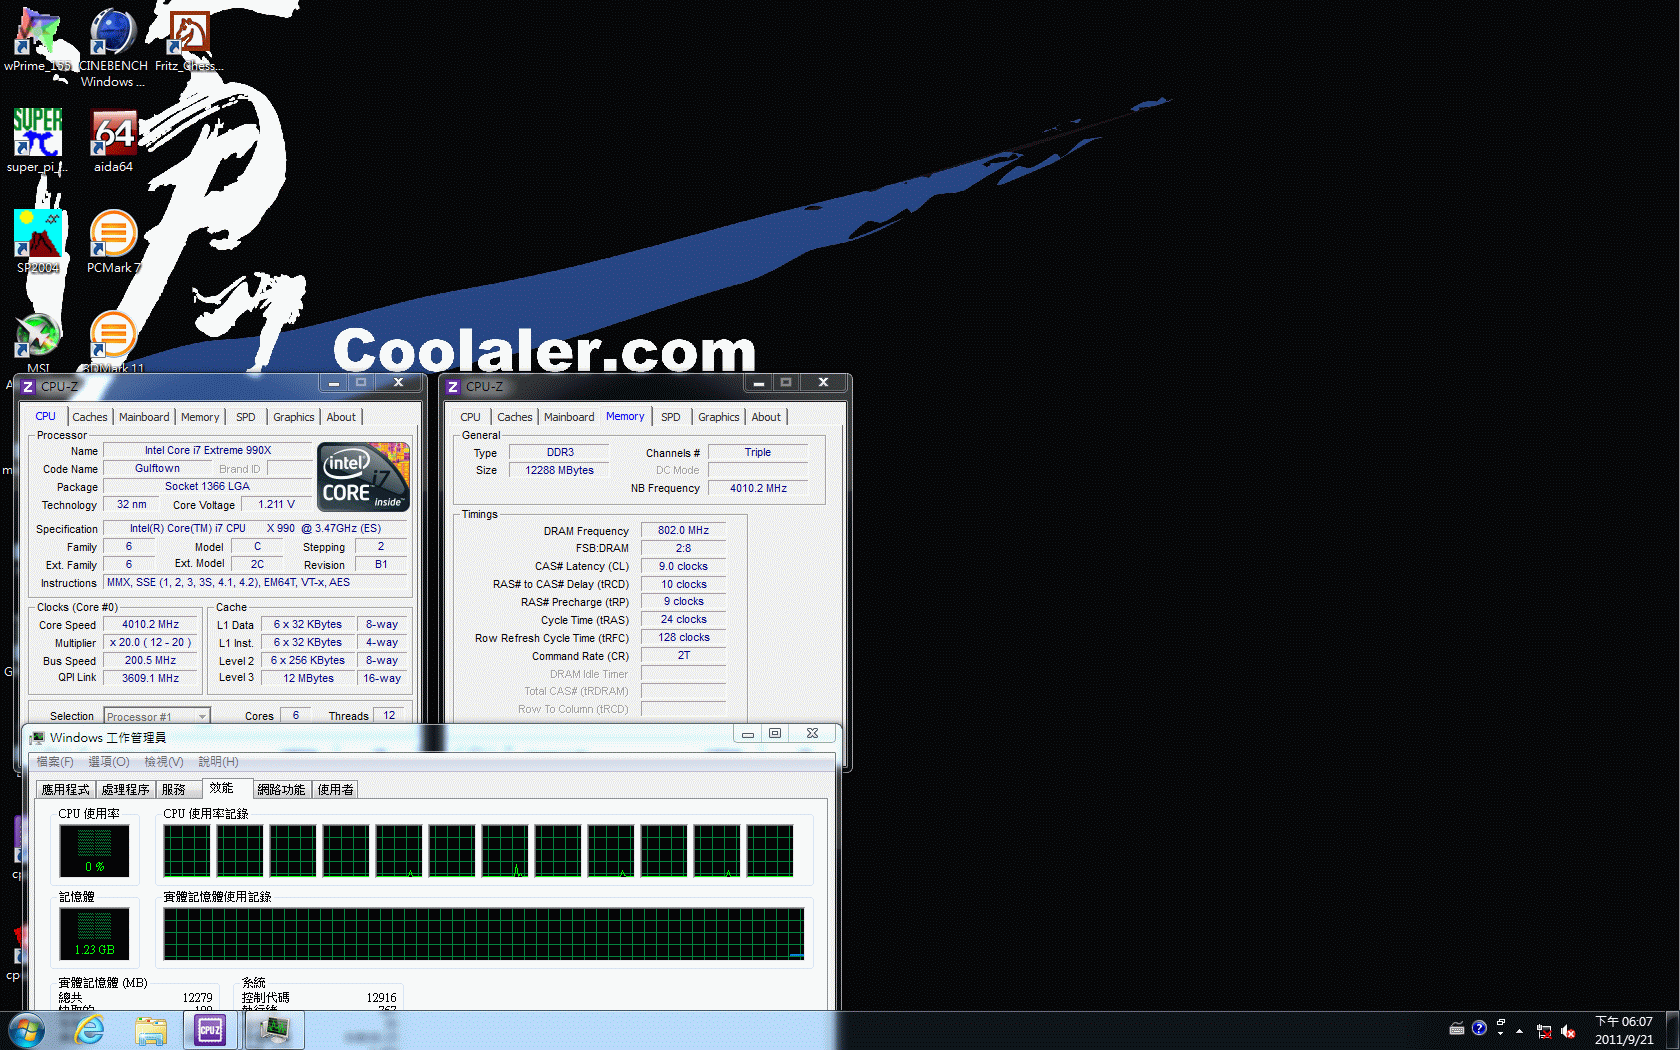Viewport: 1680px width, 1050px height.
Task: Click the help question mark tray icon
Action: coord(1479,1028)
